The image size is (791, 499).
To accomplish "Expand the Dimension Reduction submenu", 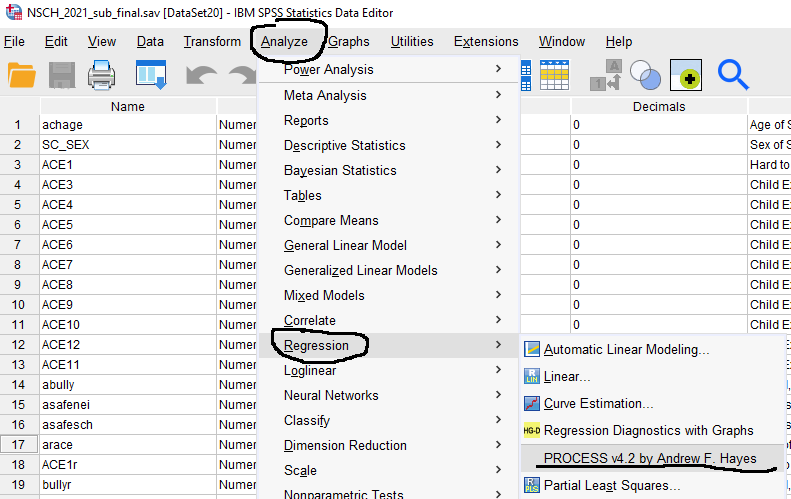I will [388, 445].
